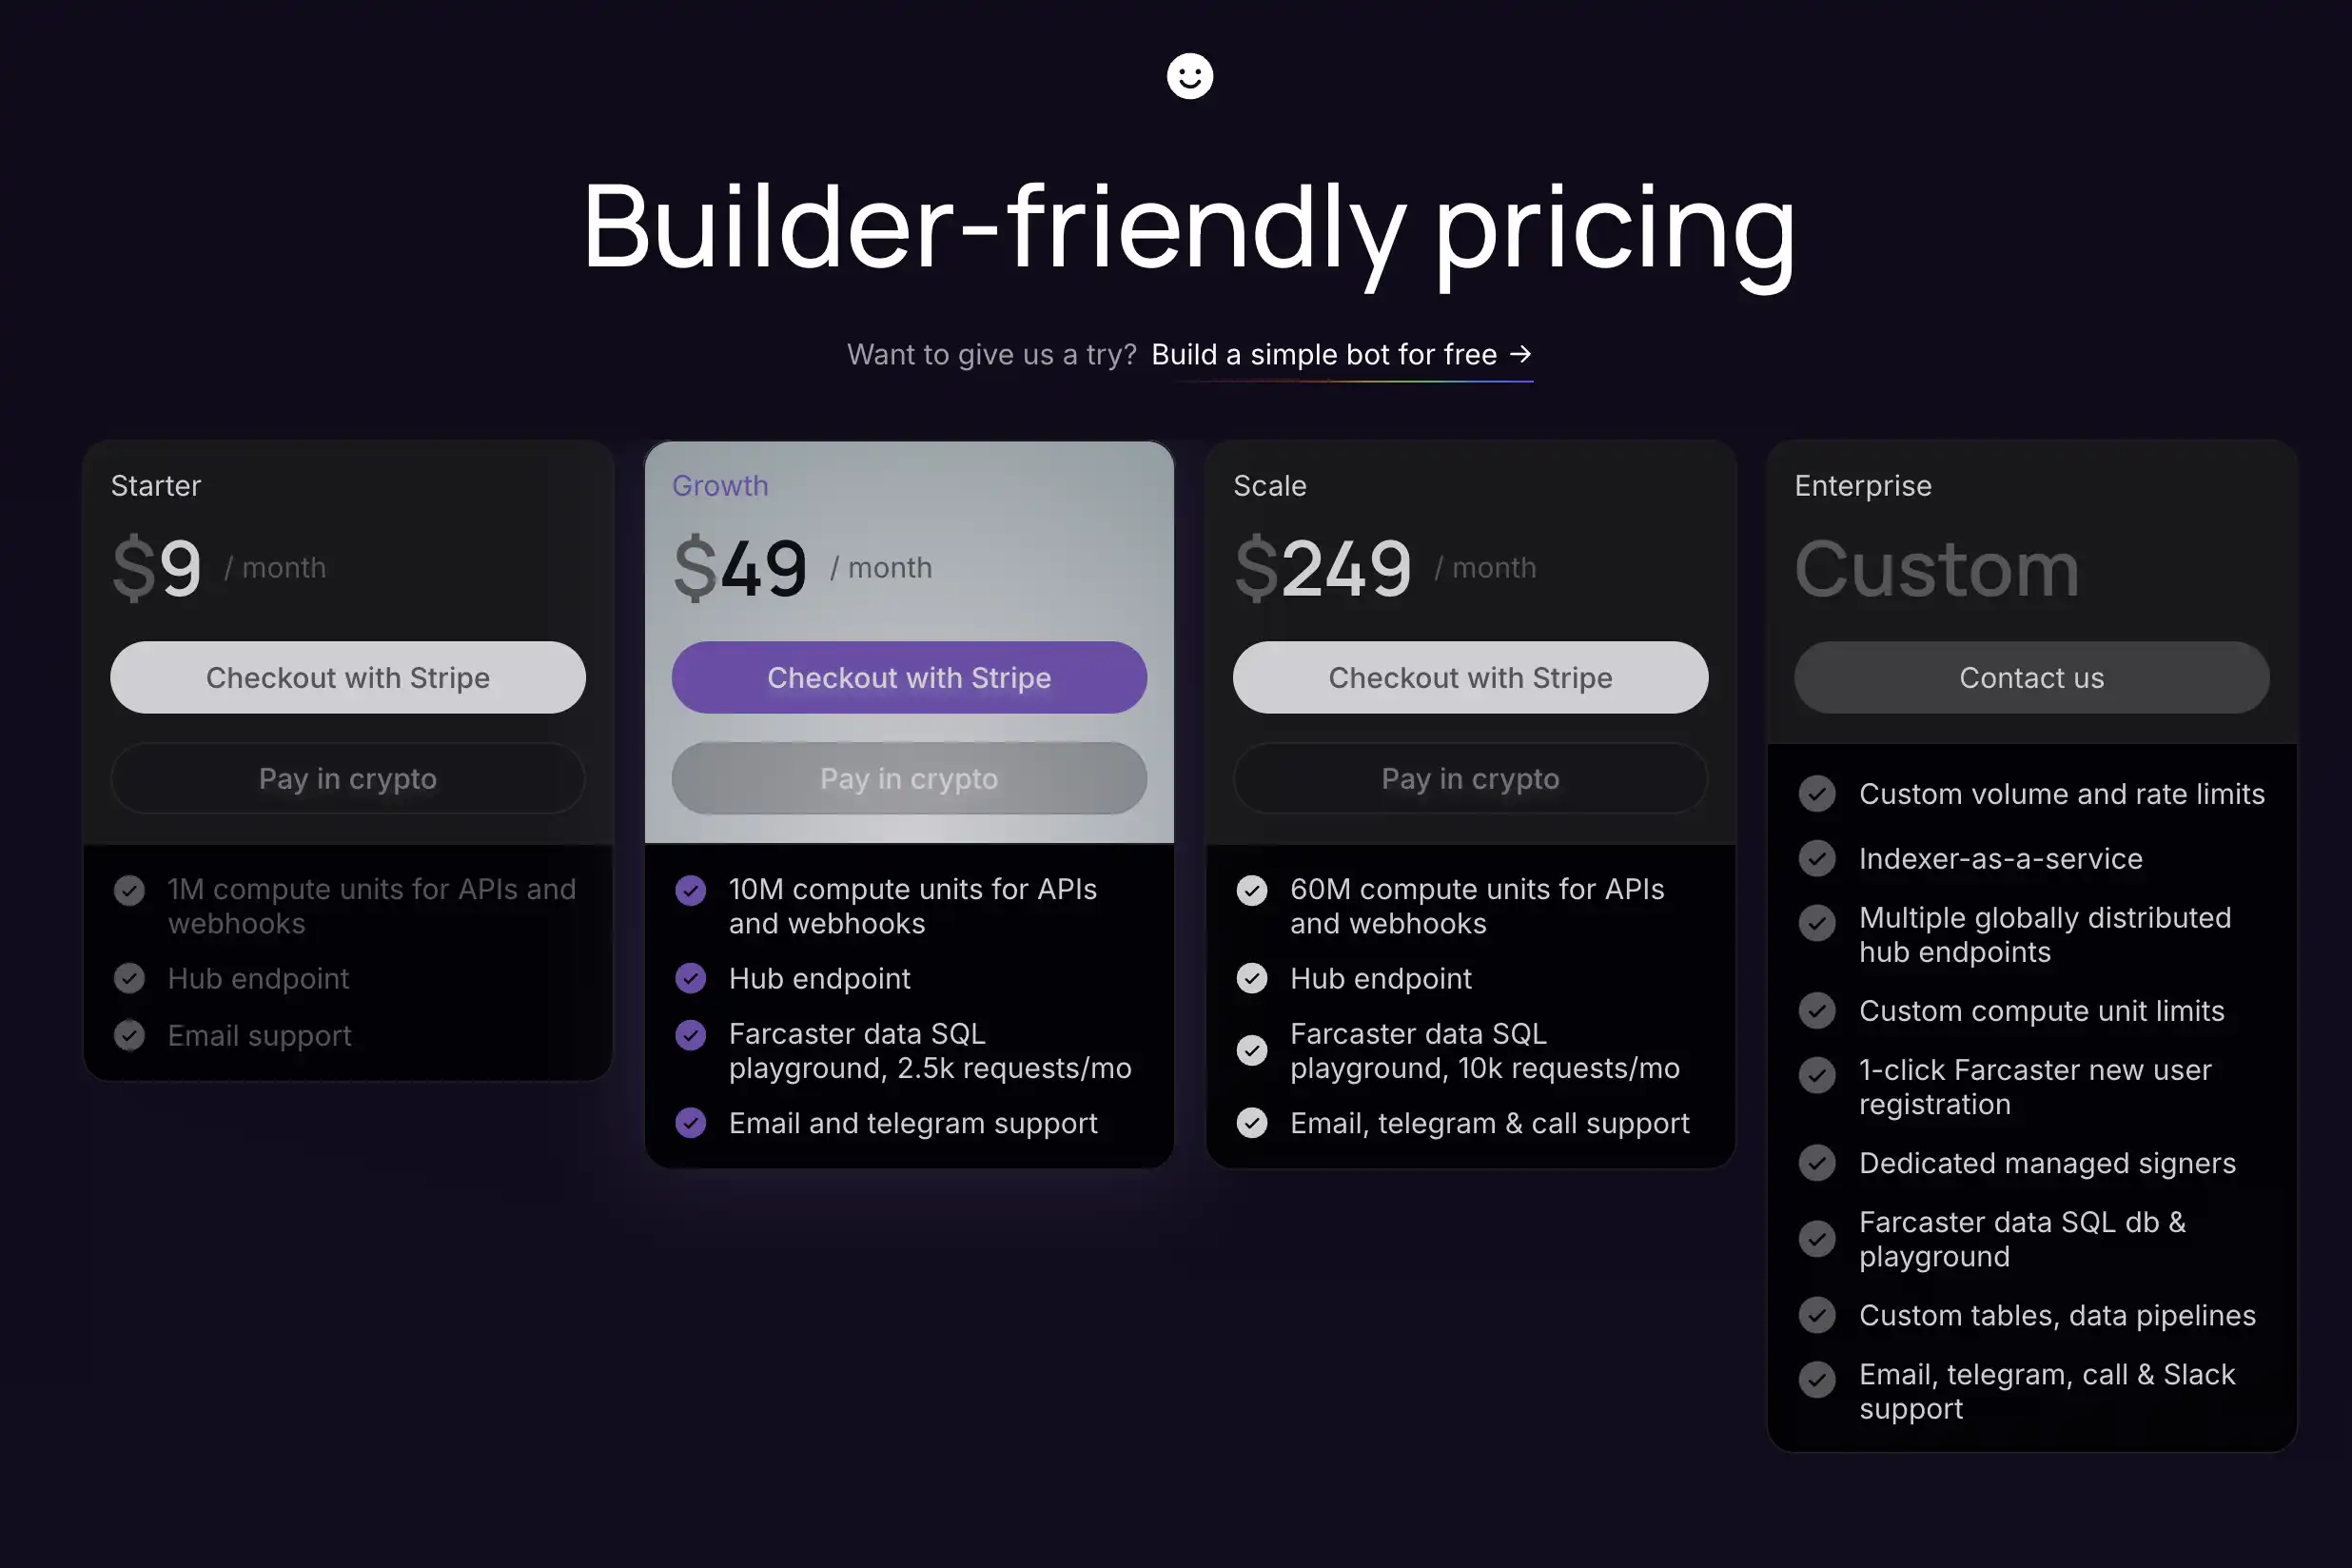Click the crypto payment icon on Scale
This screenshot has width=2352, height=1568.
pyautogui.click(x=1470, y=778)
